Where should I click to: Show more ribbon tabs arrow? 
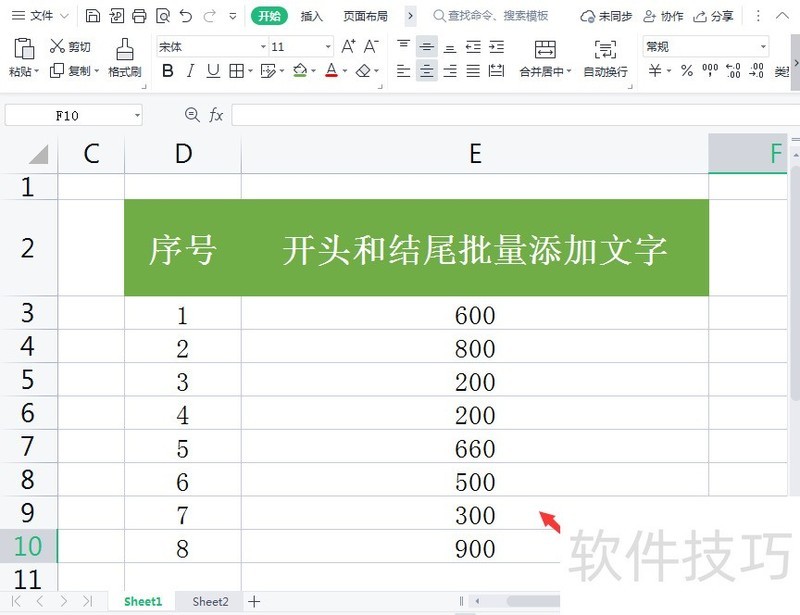click(x=410, y=16)
